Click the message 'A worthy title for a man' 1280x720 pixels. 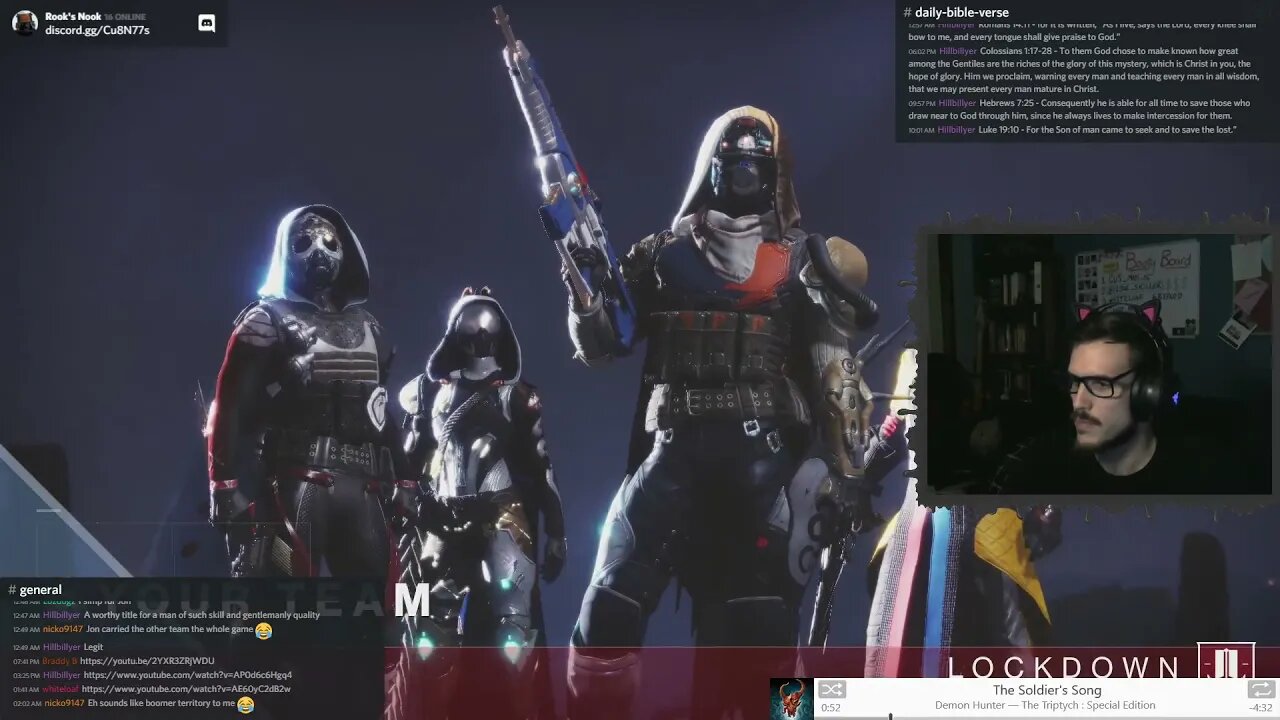[x=202, y=615]
